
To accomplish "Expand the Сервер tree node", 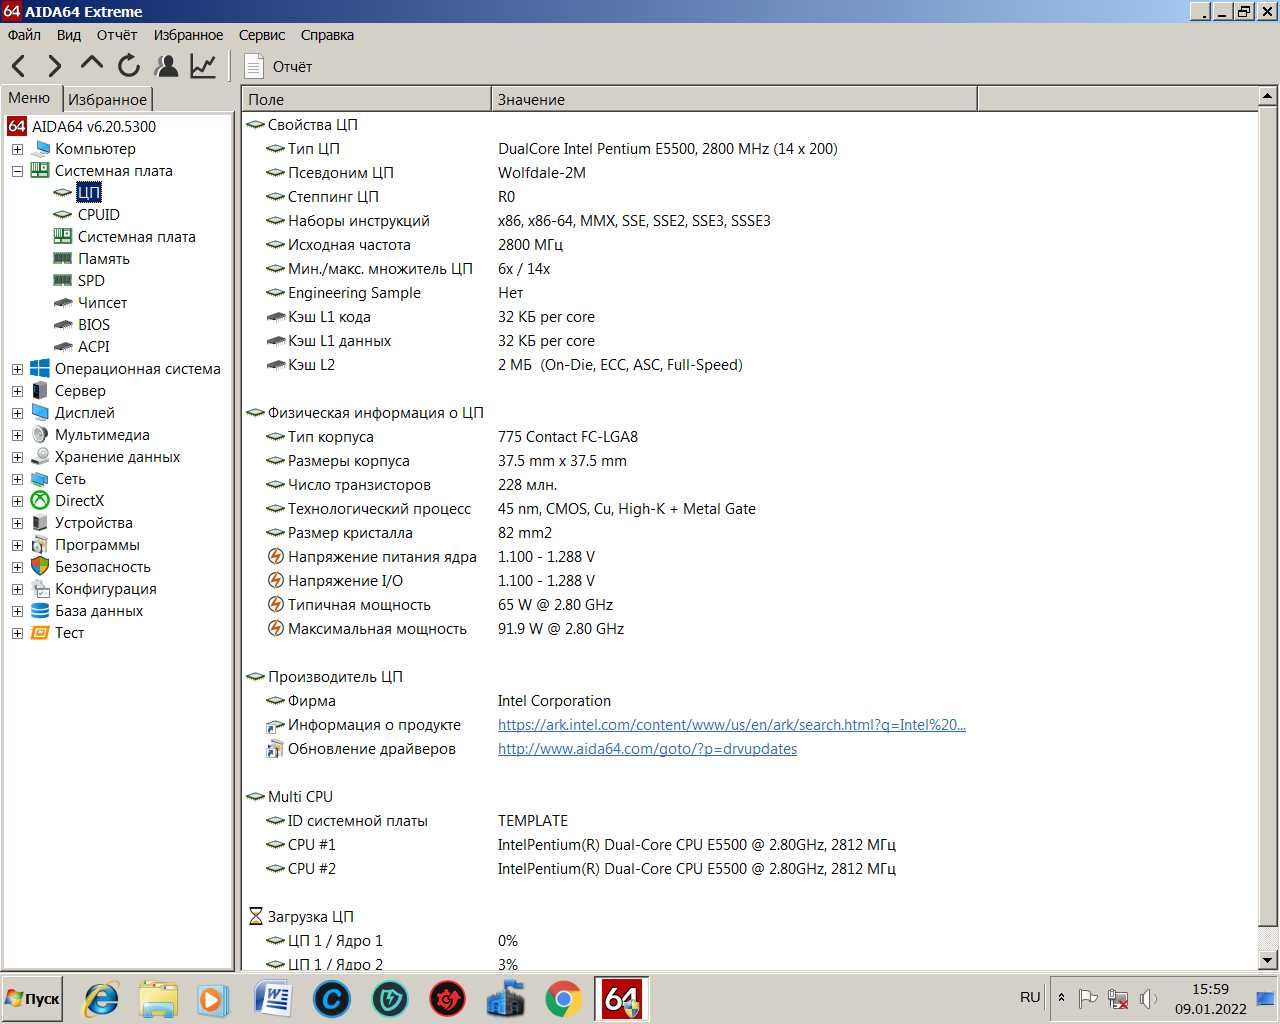I will (17, 391).
